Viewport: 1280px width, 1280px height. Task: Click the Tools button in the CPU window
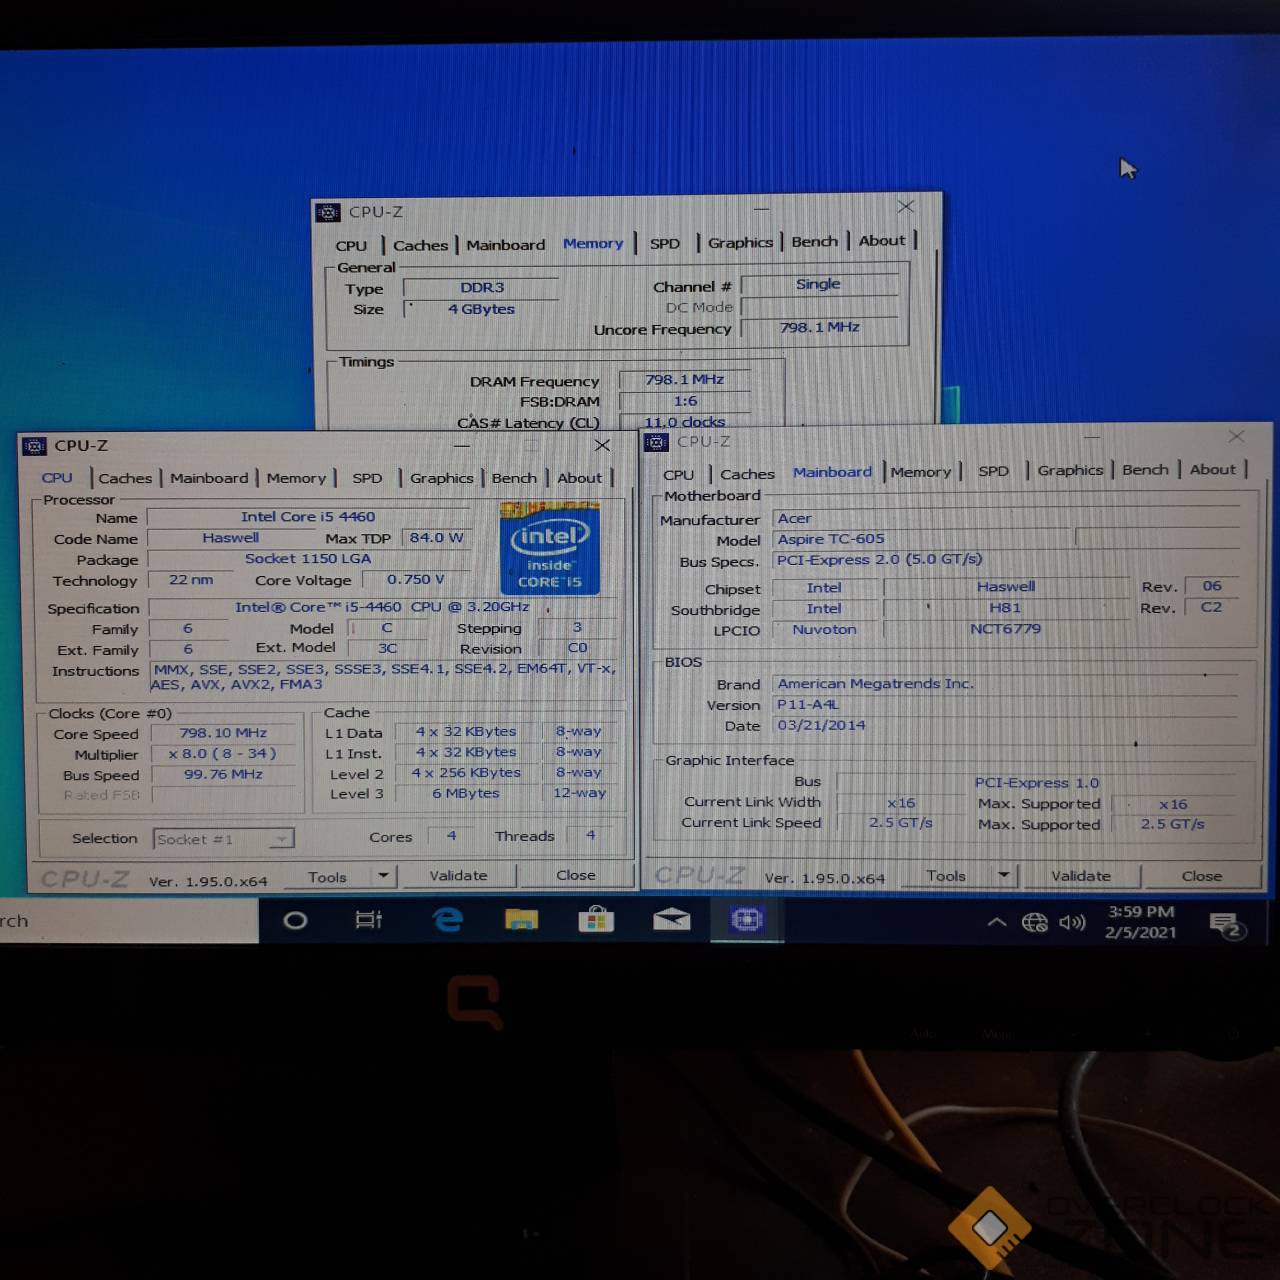[327, 877]
